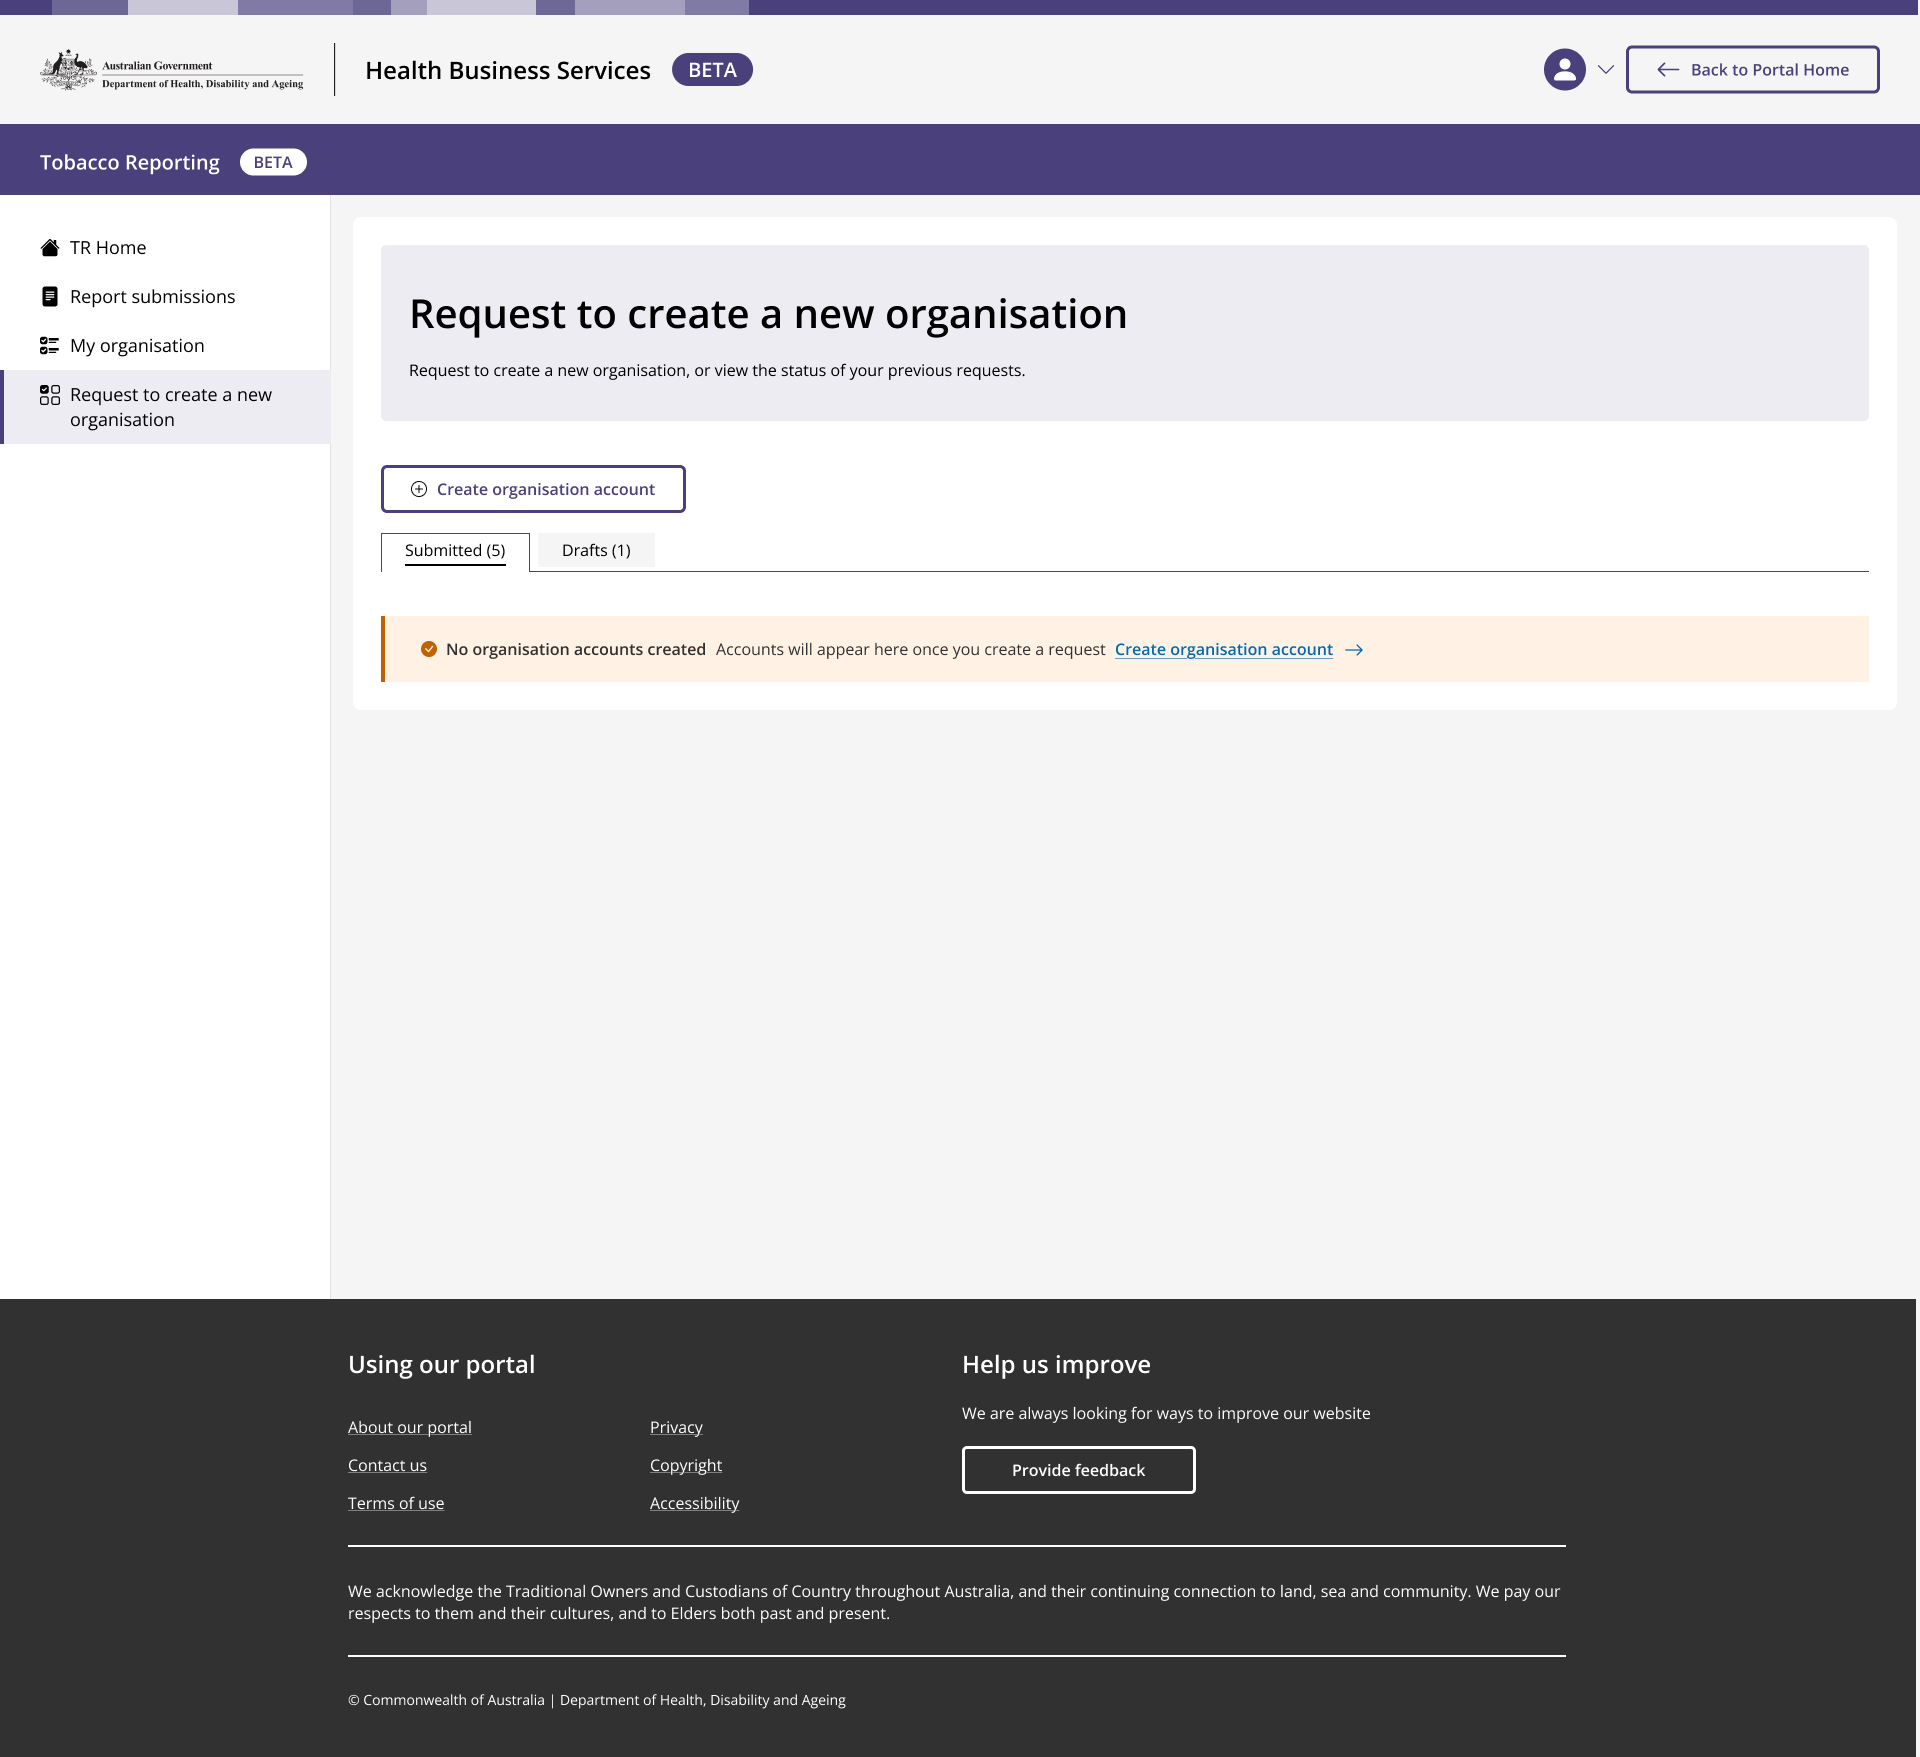
Task: Open the Privacy footer link
Action: 676,1427
